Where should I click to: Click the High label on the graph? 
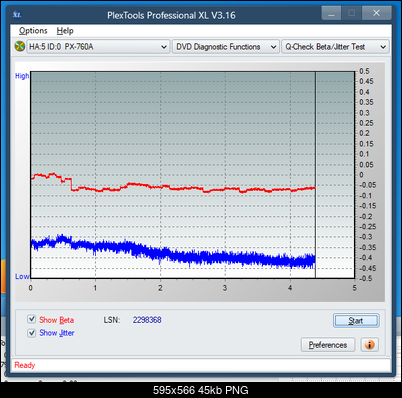point(22,76)
